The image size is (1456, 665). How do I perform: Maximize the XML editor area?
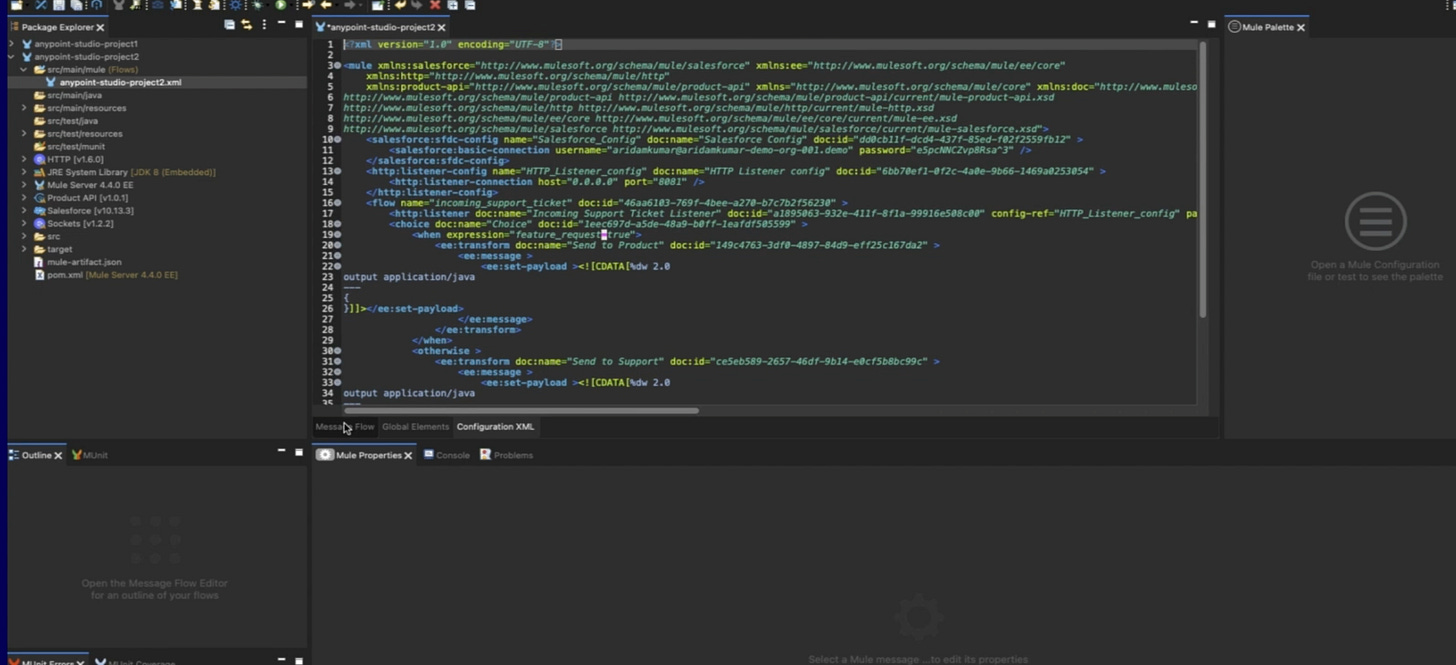1211,23
